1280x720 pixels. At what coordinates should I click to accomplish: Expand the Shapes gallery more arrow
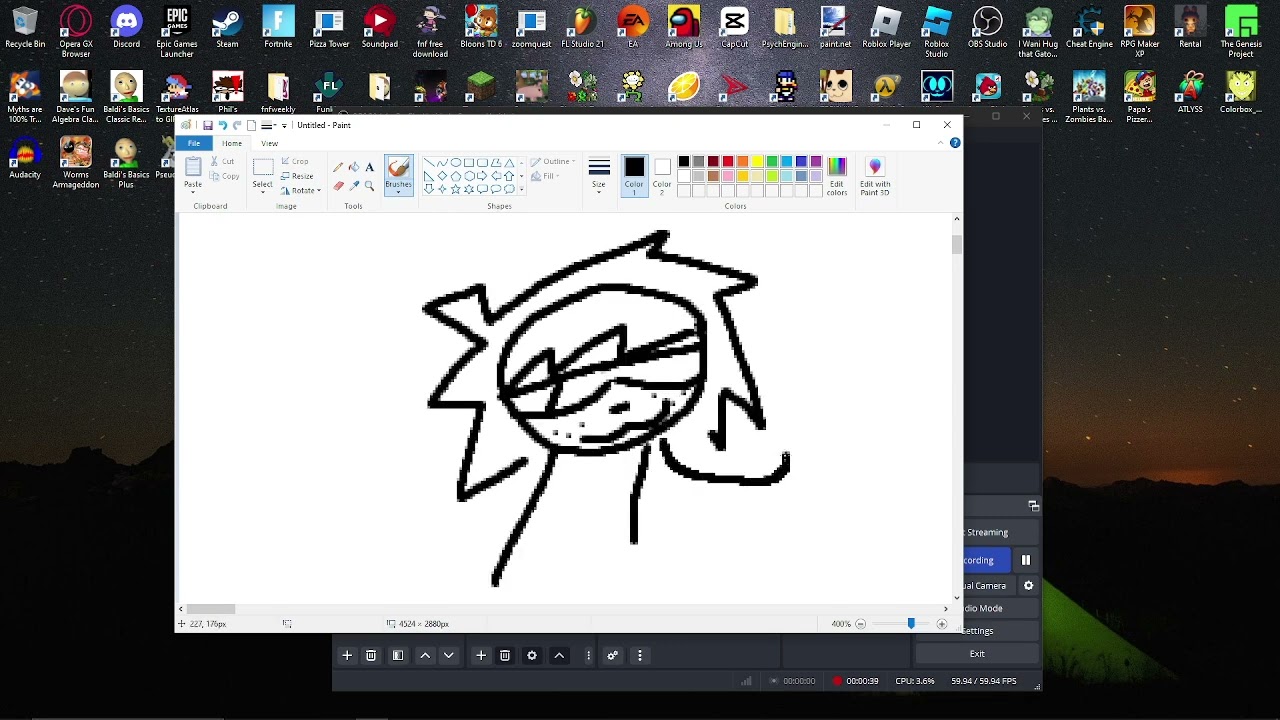click(521, 189)
